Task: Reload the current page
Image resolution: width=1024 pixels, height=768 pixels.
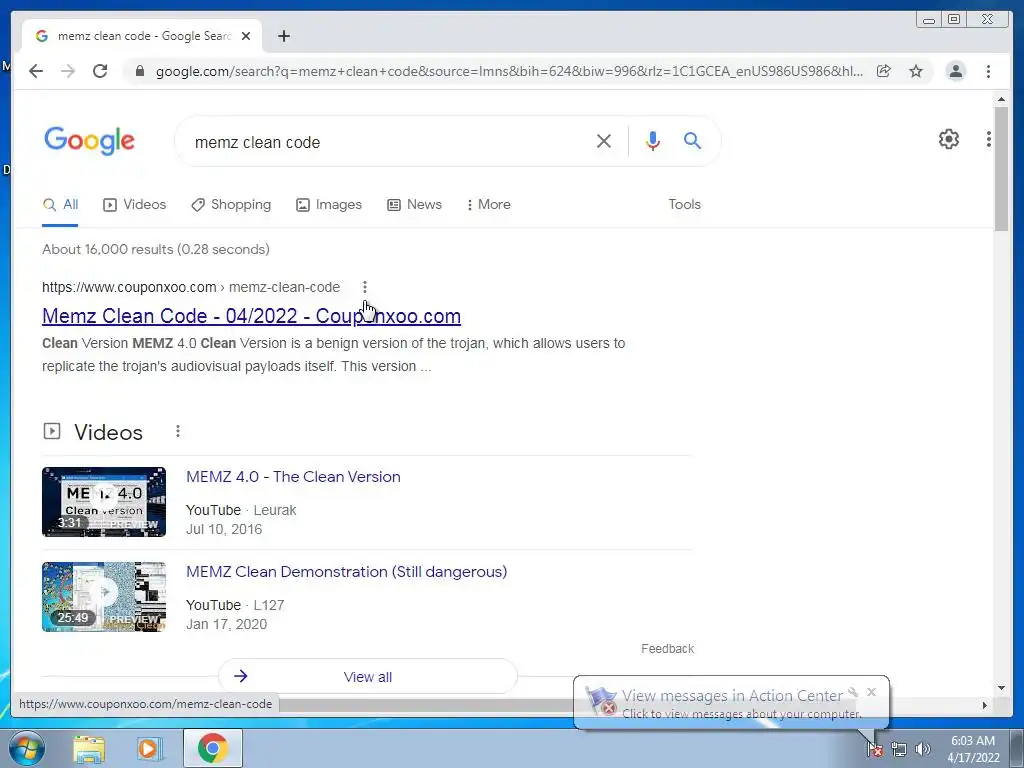Action: tap(100, 71)
